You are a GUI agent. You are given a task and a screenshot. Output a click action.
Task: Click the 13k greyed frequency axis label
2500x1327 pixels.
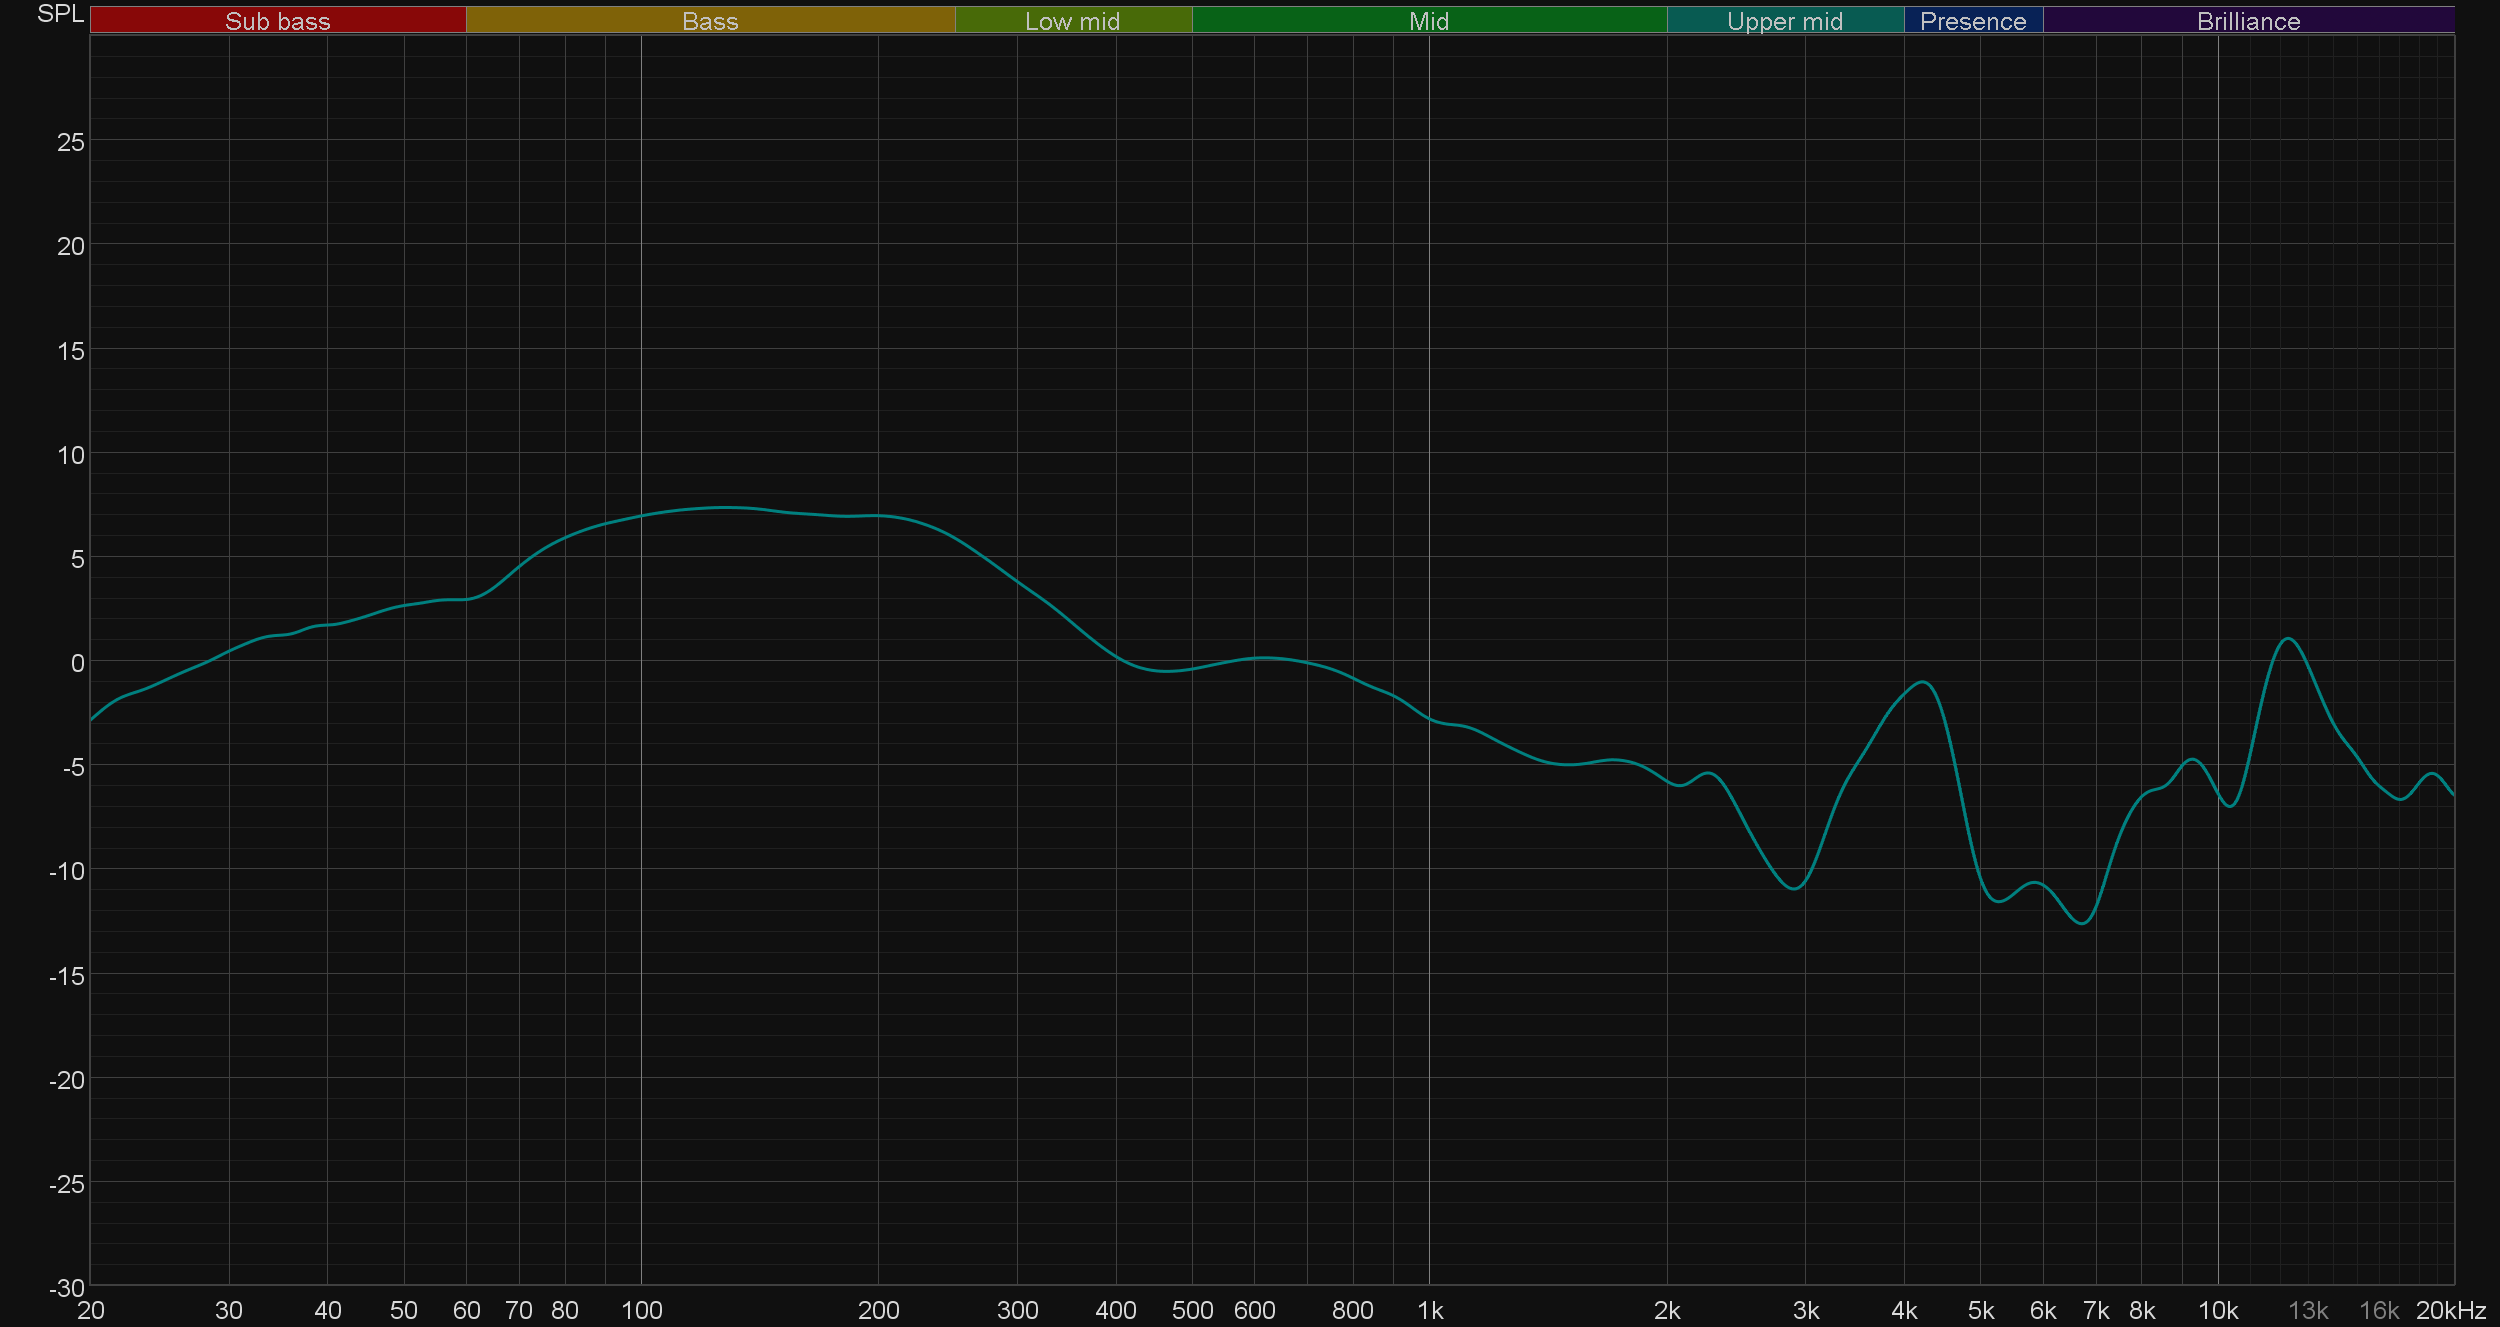point(2308,1310)
